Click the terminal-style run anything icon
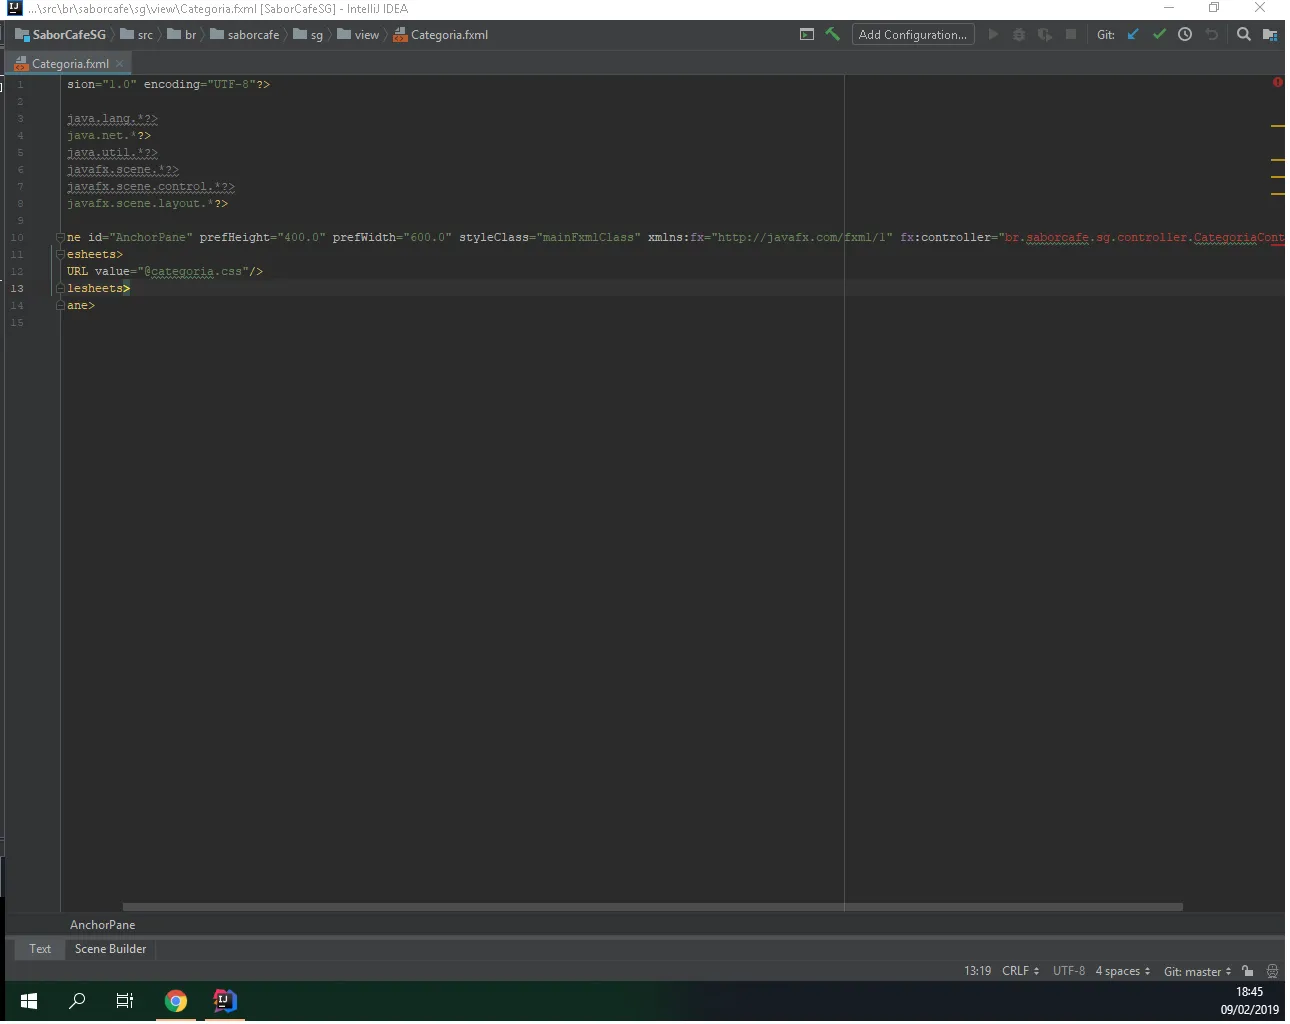Screen dimensions: 1290x1024 (x=807, y=34)
